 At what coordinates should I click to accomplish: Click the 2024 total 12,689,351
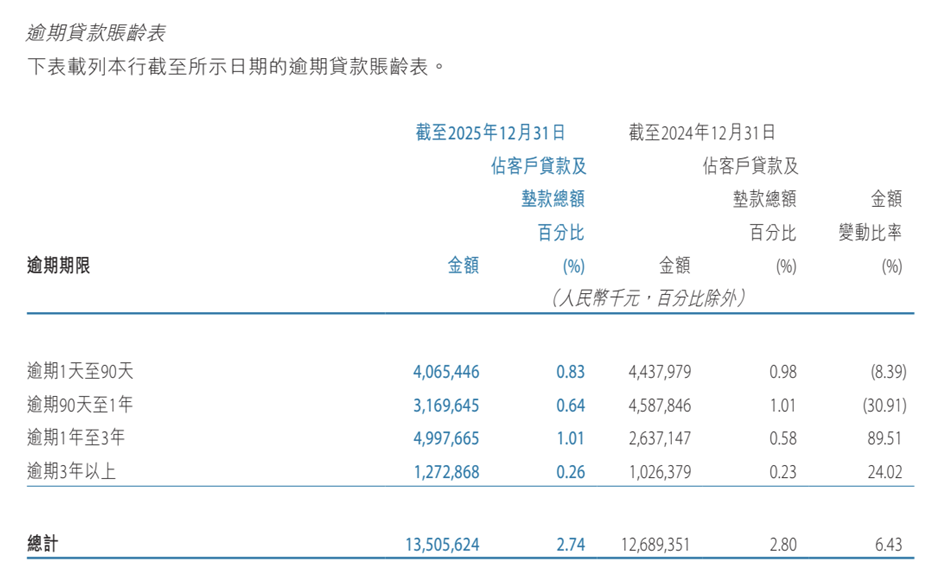[663, 546]
